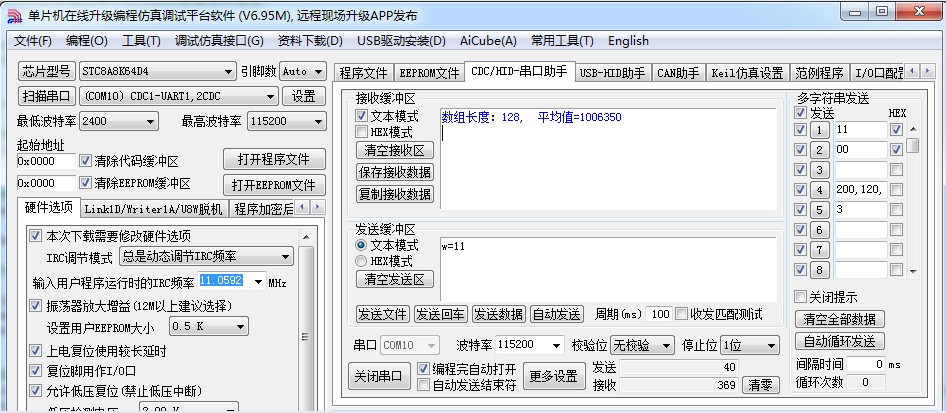This screenshot has height=413, width=946.
Task: Click multi-string send button 4
Action: point(819,190)
